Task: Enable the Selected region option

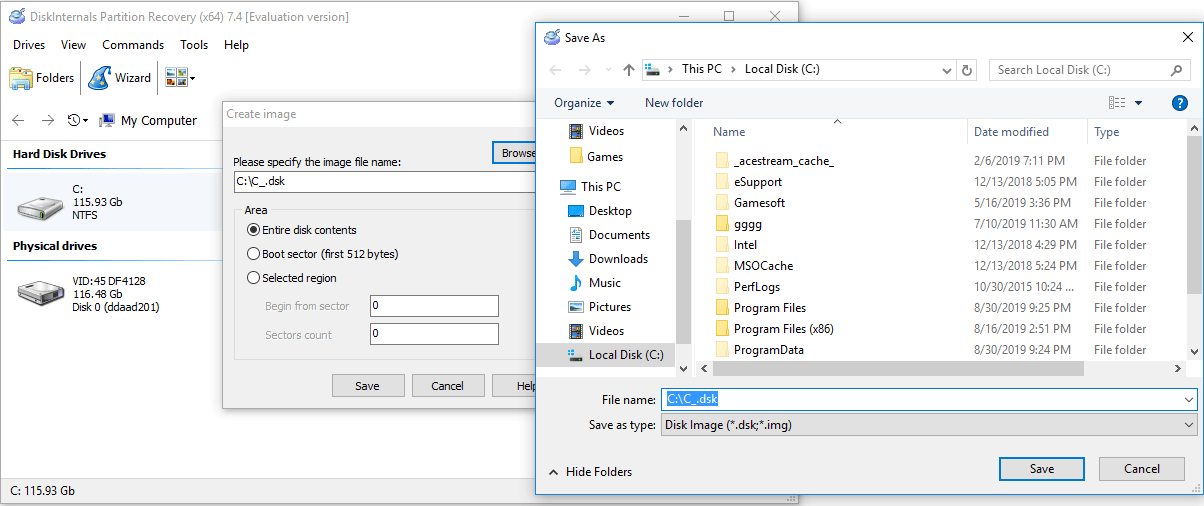Action: point(254,278)
